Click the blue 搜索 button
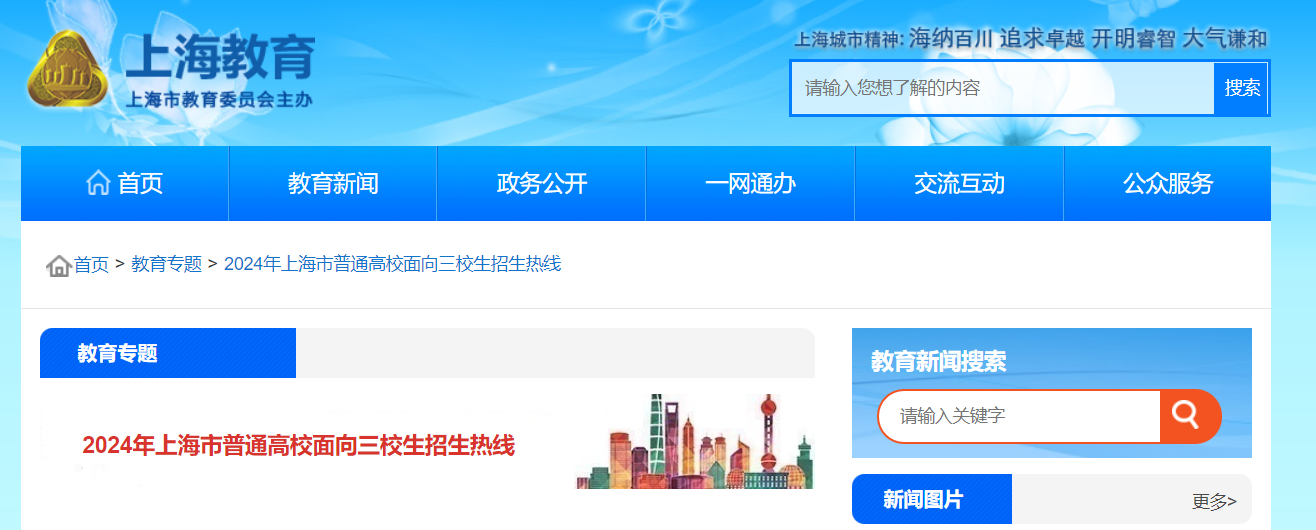The height and width of the screenshot is (530, 1316). 1241,88
